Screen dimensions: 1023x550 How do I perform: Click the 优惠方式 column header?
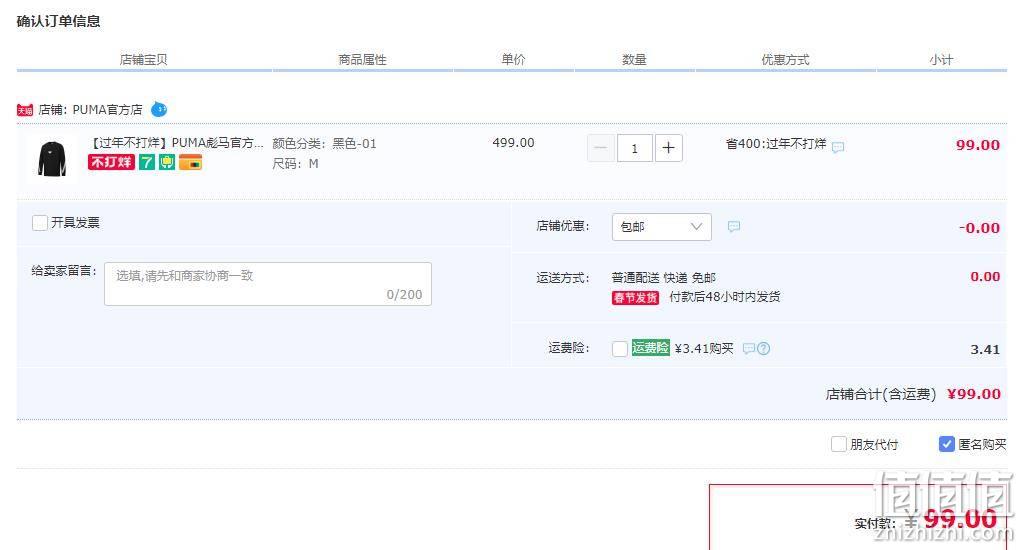(786, 59)
